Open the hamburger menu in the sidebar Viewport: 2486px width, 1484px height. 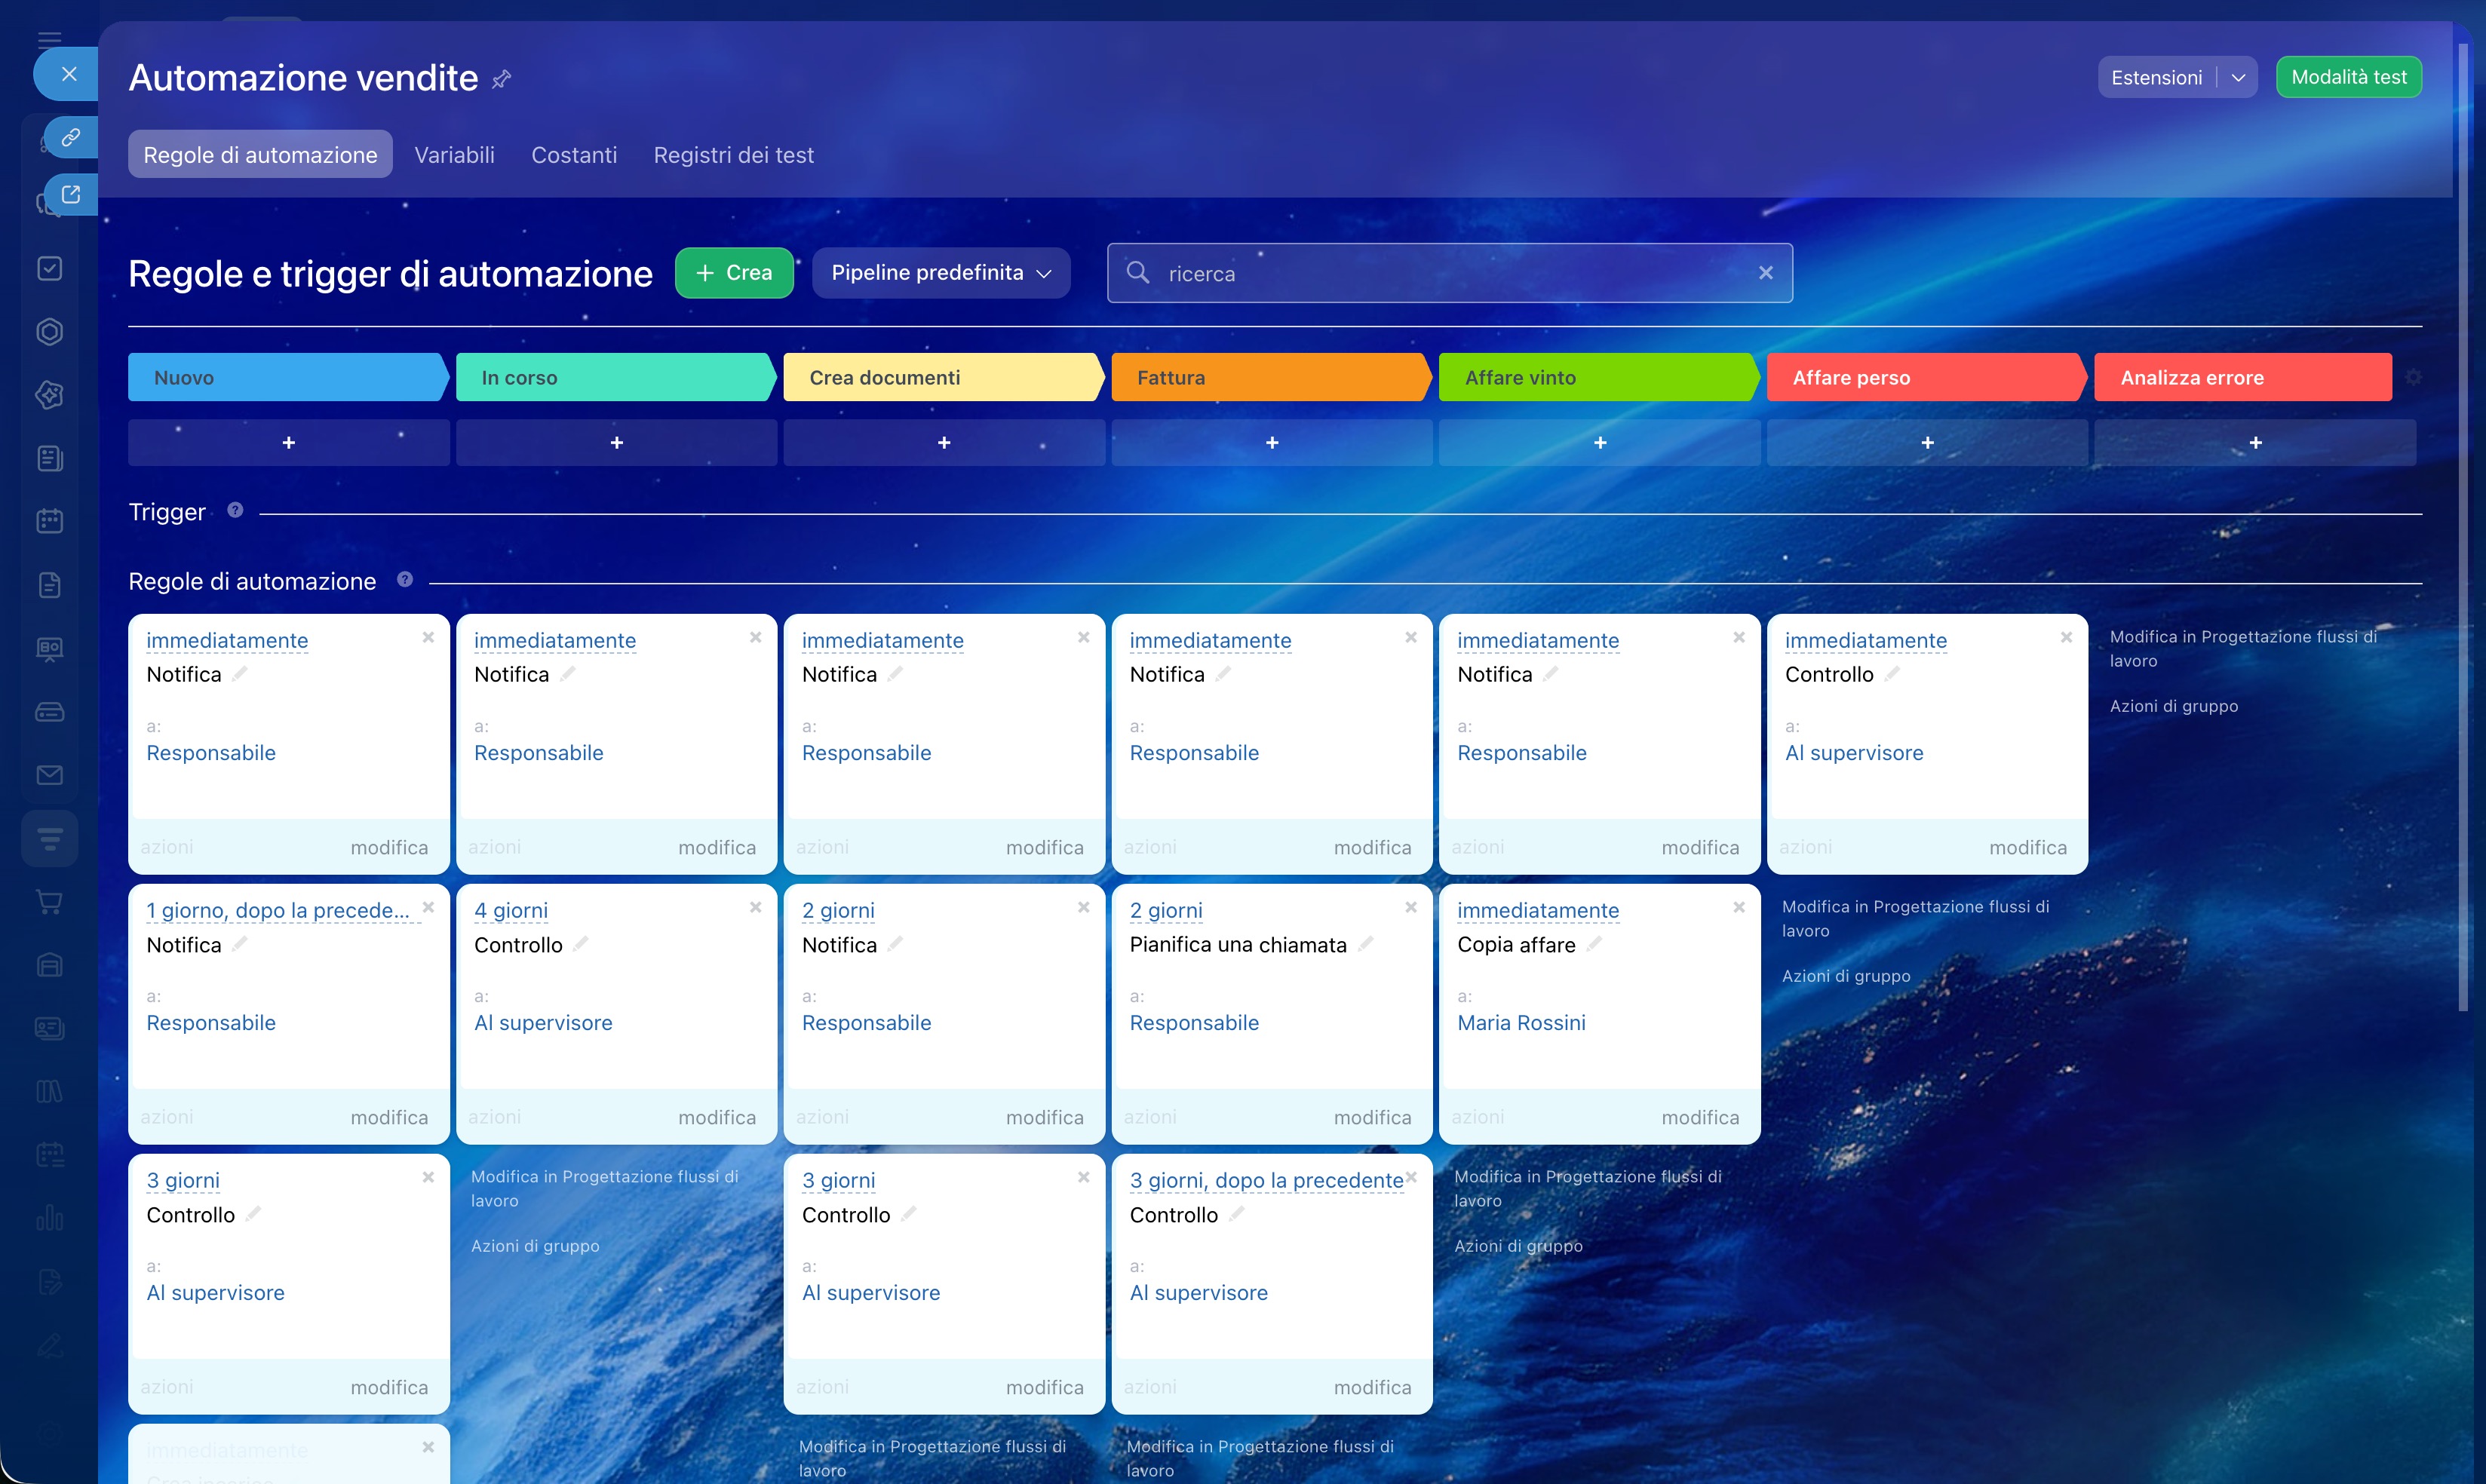49,40
